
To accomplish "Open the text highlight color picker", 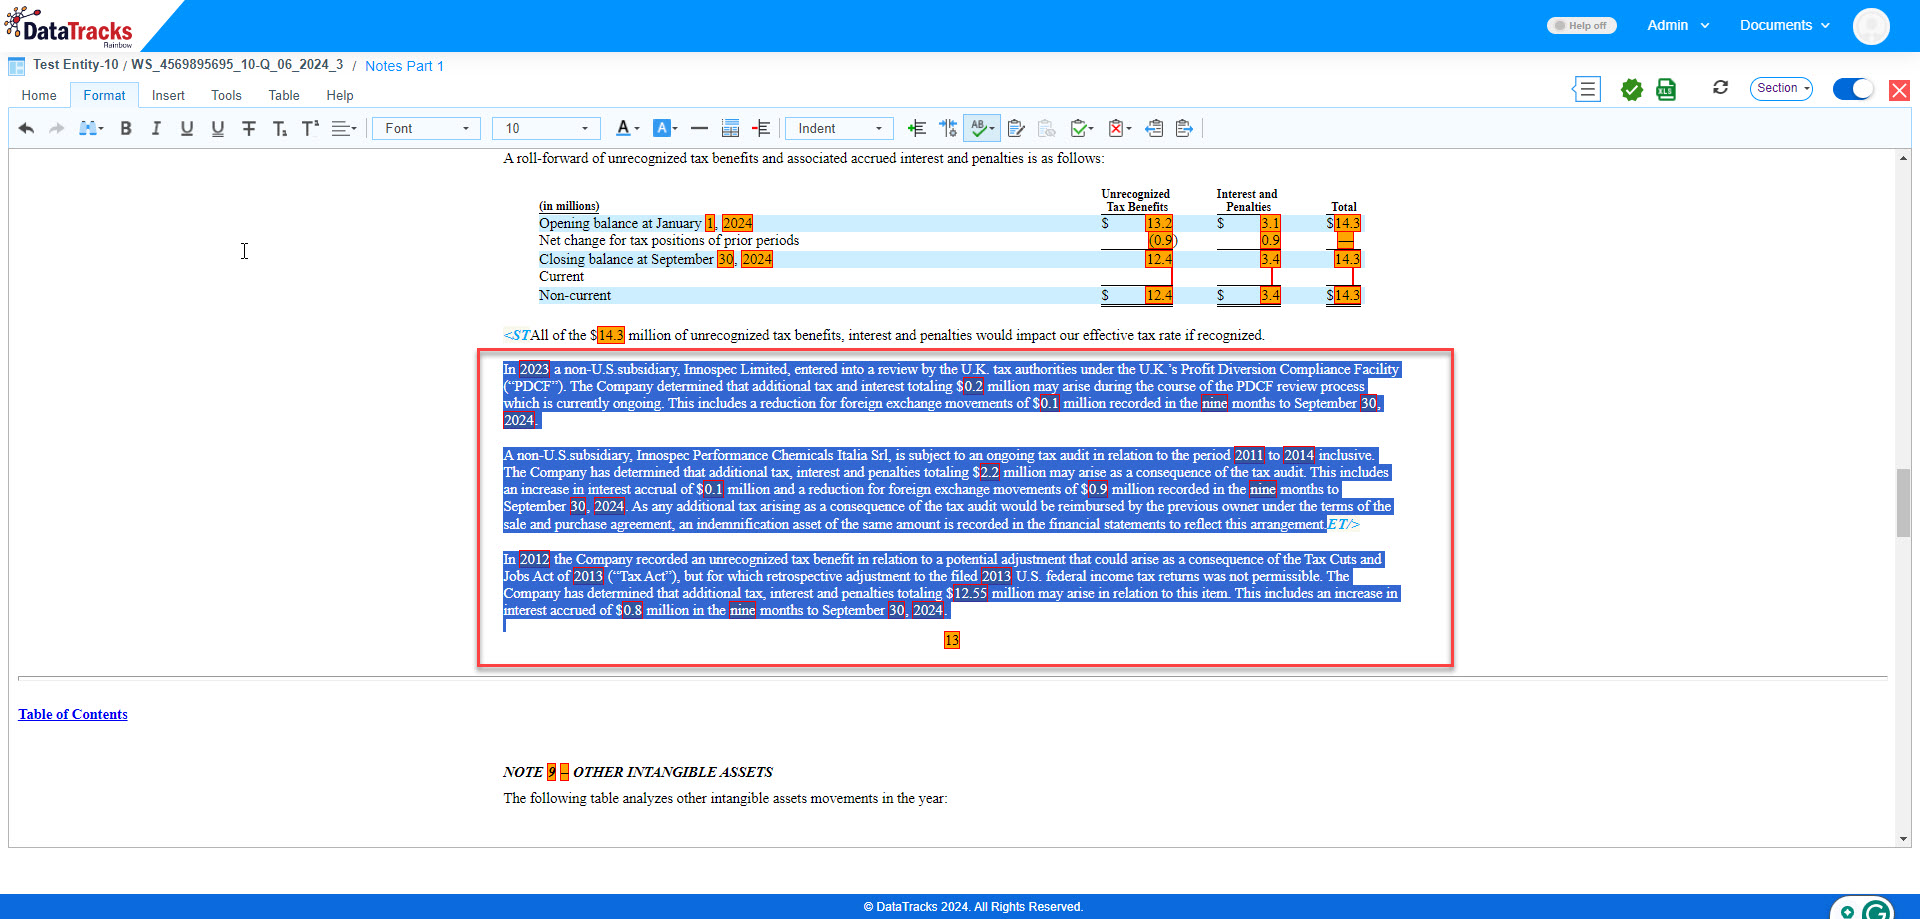I will tap(665, 128).
